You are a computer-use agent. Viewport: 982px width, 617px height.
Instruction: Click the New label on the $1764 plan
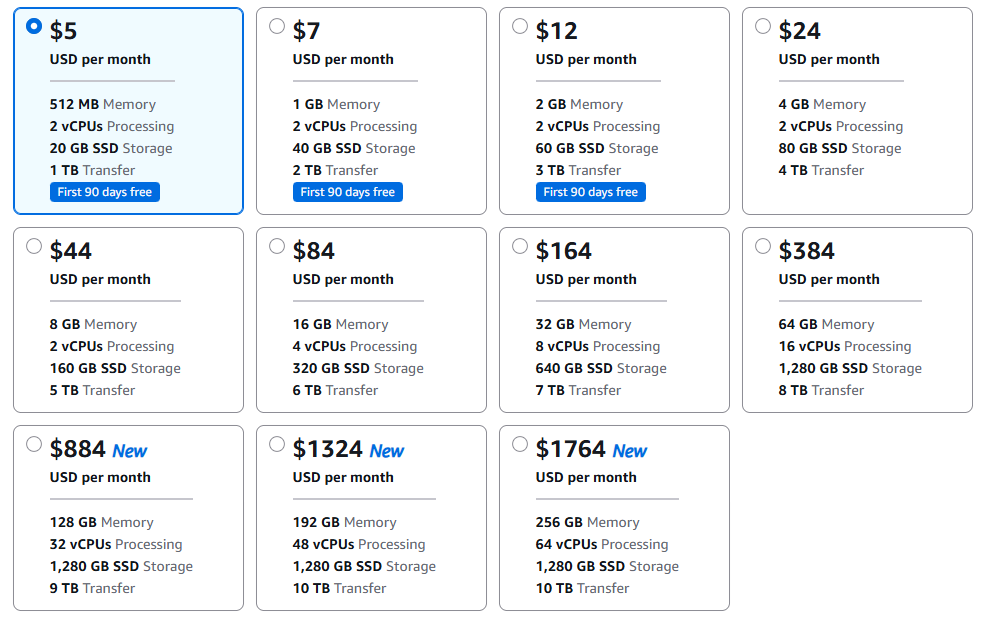pos(629,451)
